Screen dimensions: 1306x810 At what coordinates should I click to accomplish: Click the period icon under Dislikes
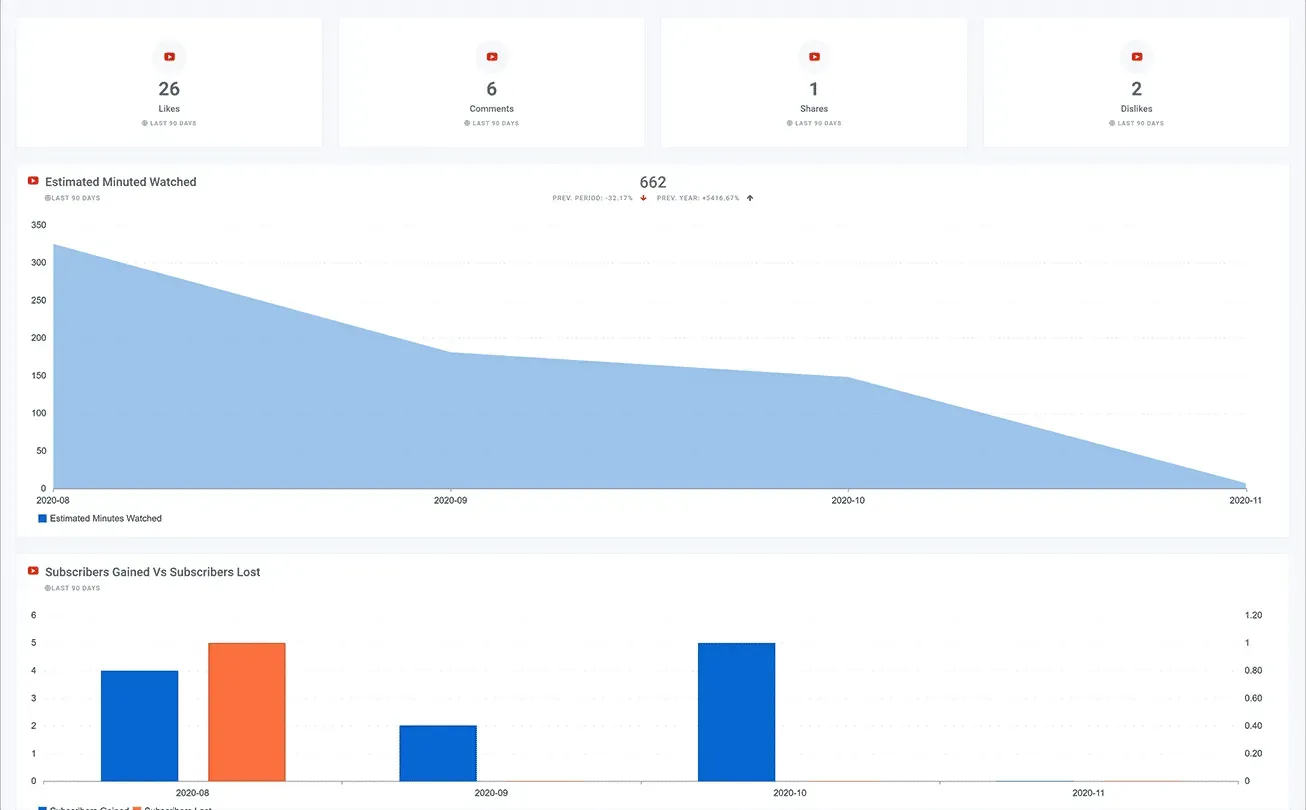click(x=1112, y=123)
